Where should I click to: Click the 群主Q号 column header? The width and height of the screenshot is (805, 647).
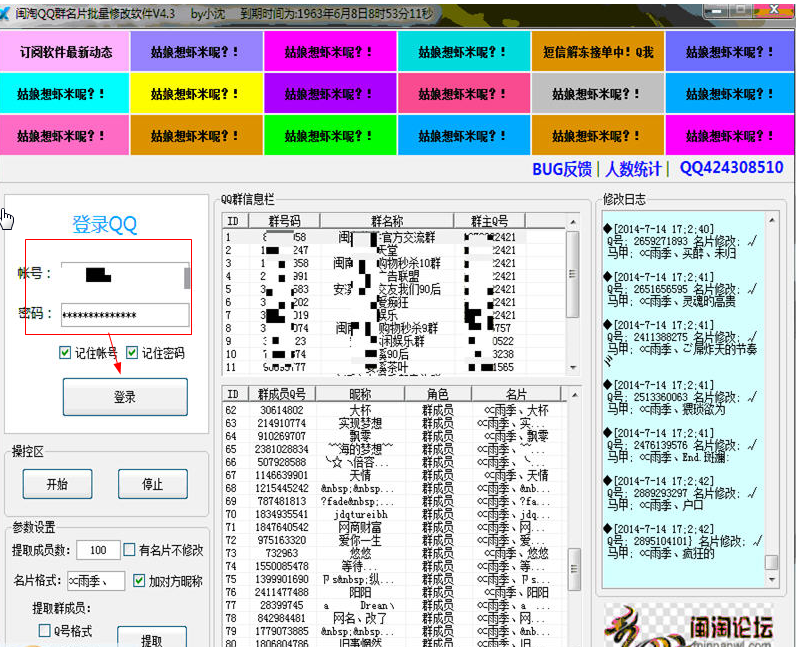pos(489,221)
